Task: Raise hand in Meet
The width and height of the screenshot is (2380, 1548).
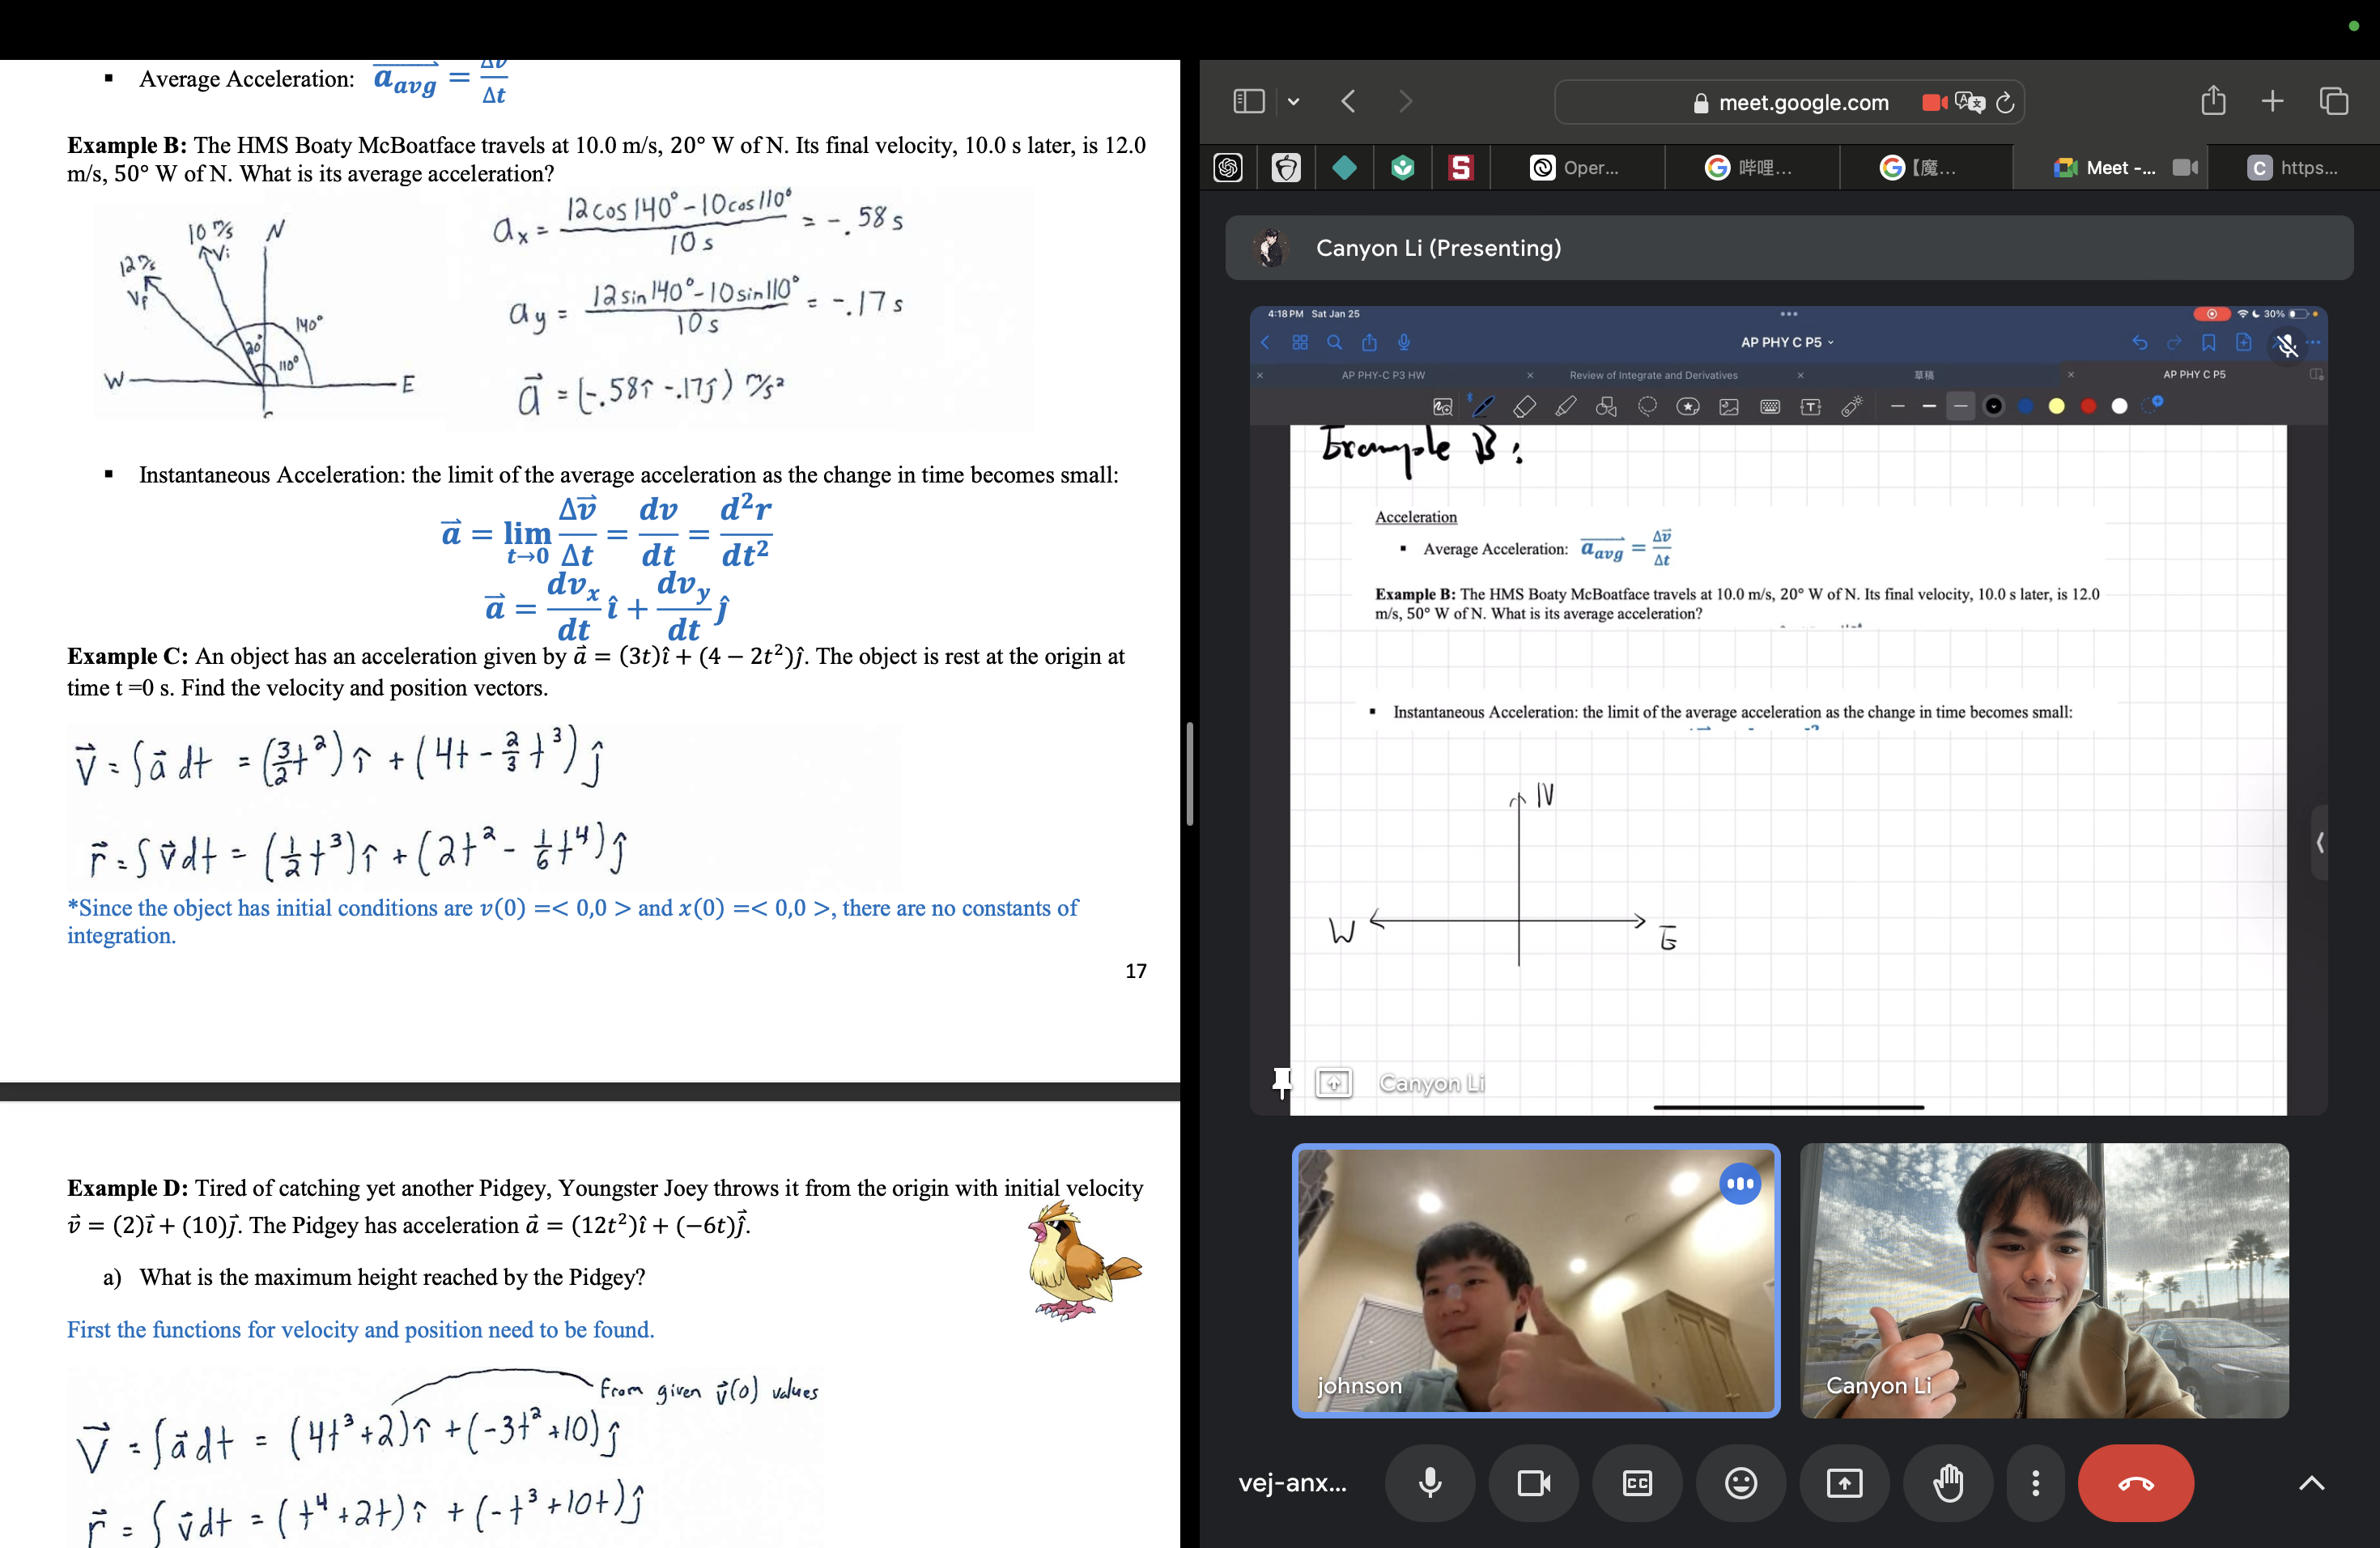Action: click(x=1948, y=1483)
